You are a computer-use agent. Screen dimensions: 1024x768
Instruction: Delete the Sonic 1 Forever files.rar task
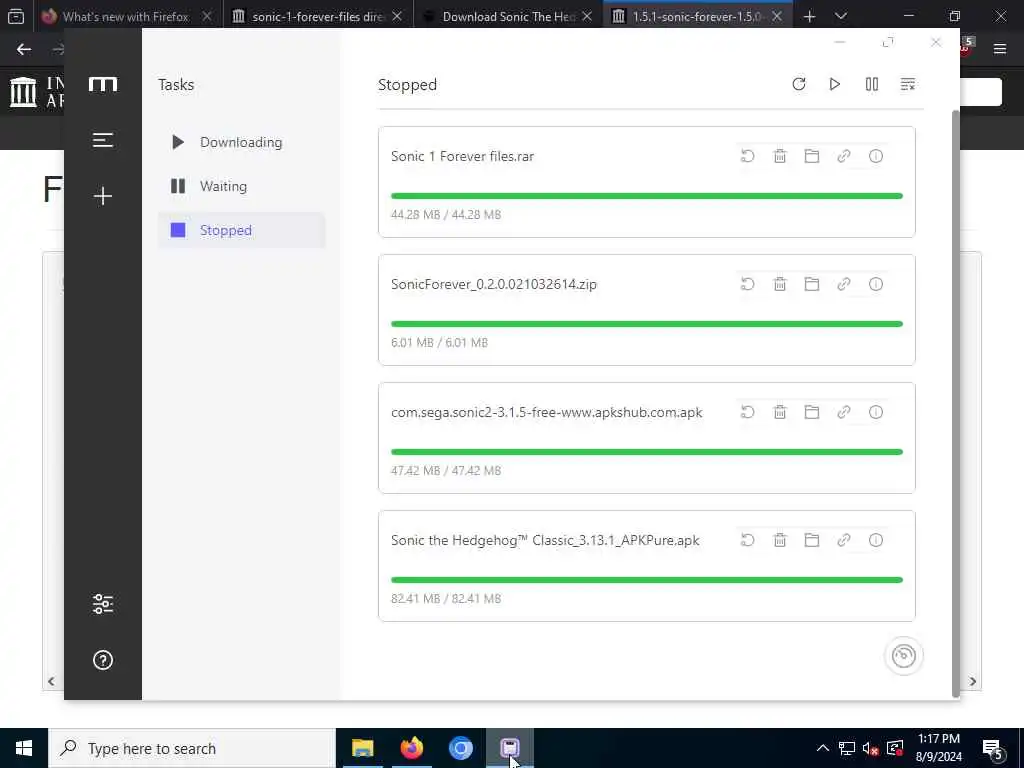(x=780, y=156)
